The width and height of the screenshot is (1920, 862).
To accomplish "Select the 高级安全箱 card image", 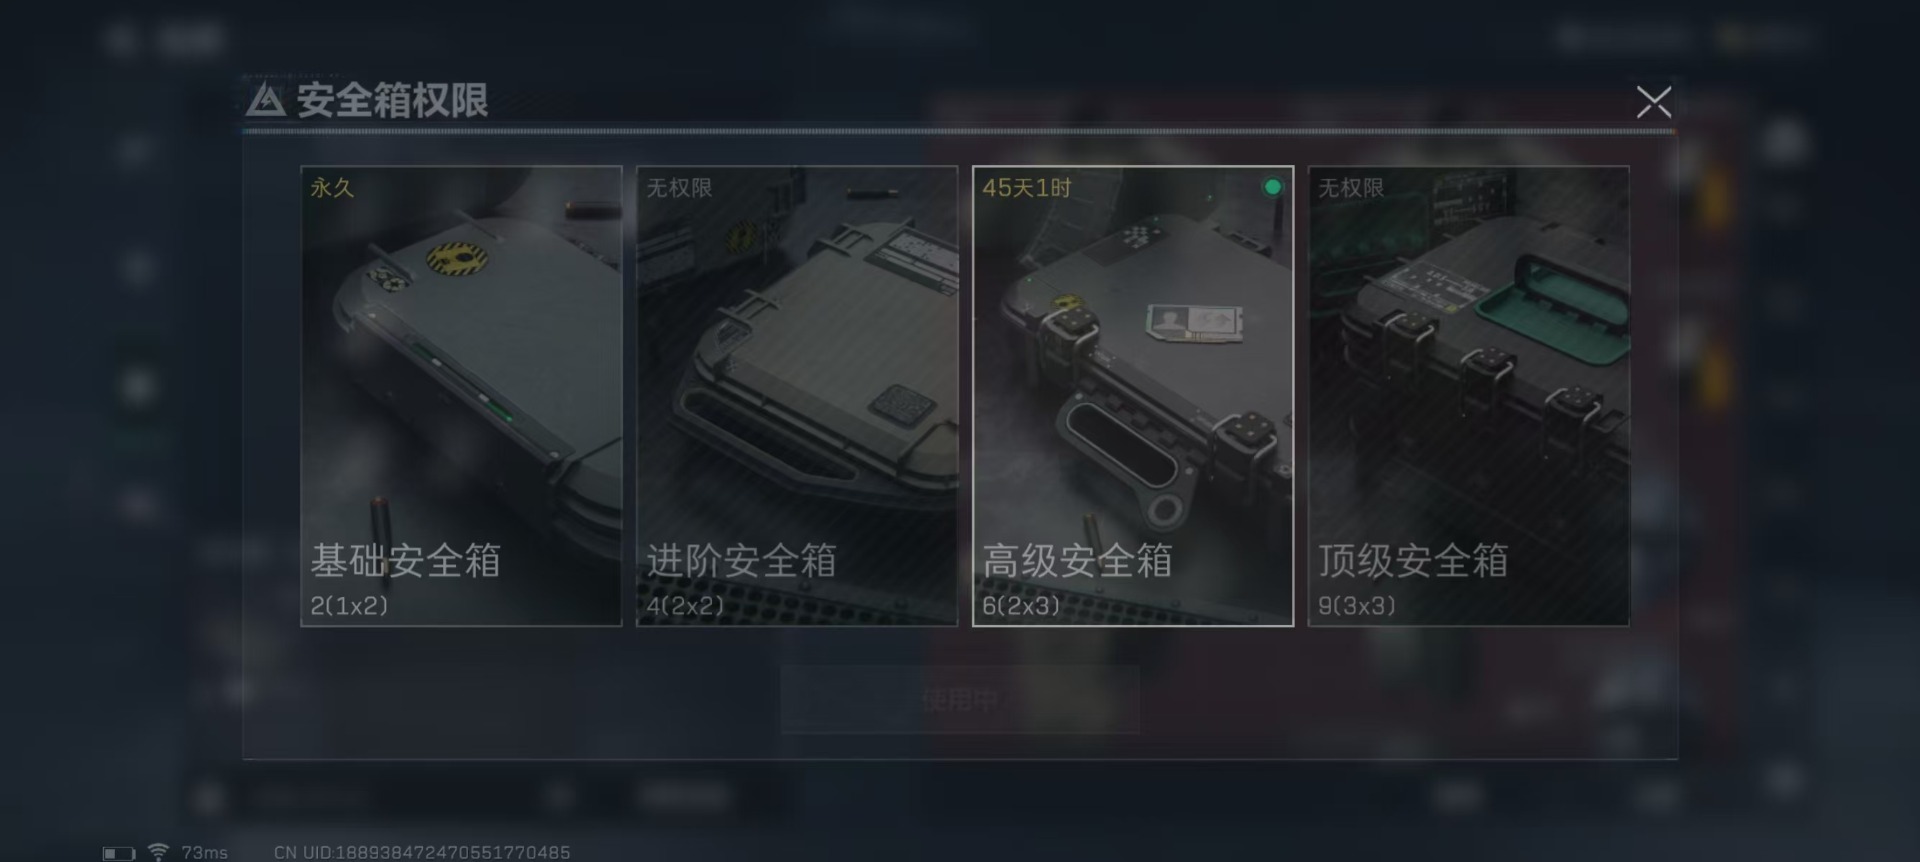I will pos(1133,396).
